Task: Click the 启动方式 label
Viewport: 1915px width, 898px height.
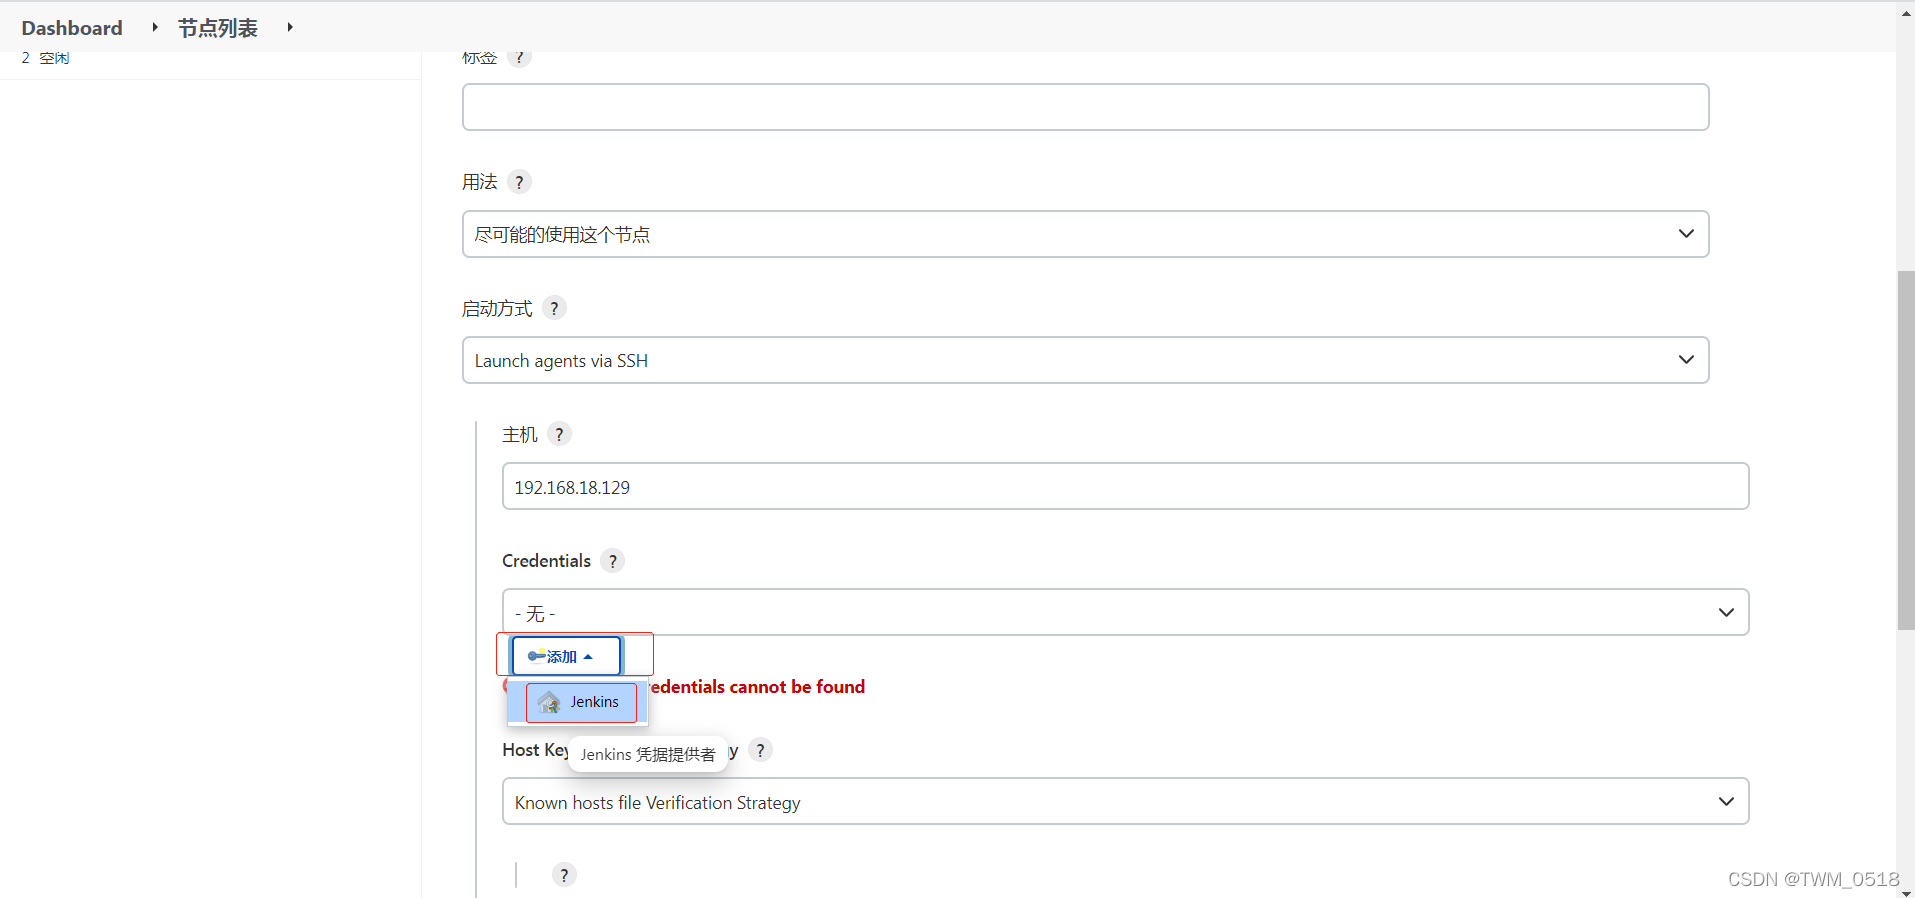Action: 497,308
